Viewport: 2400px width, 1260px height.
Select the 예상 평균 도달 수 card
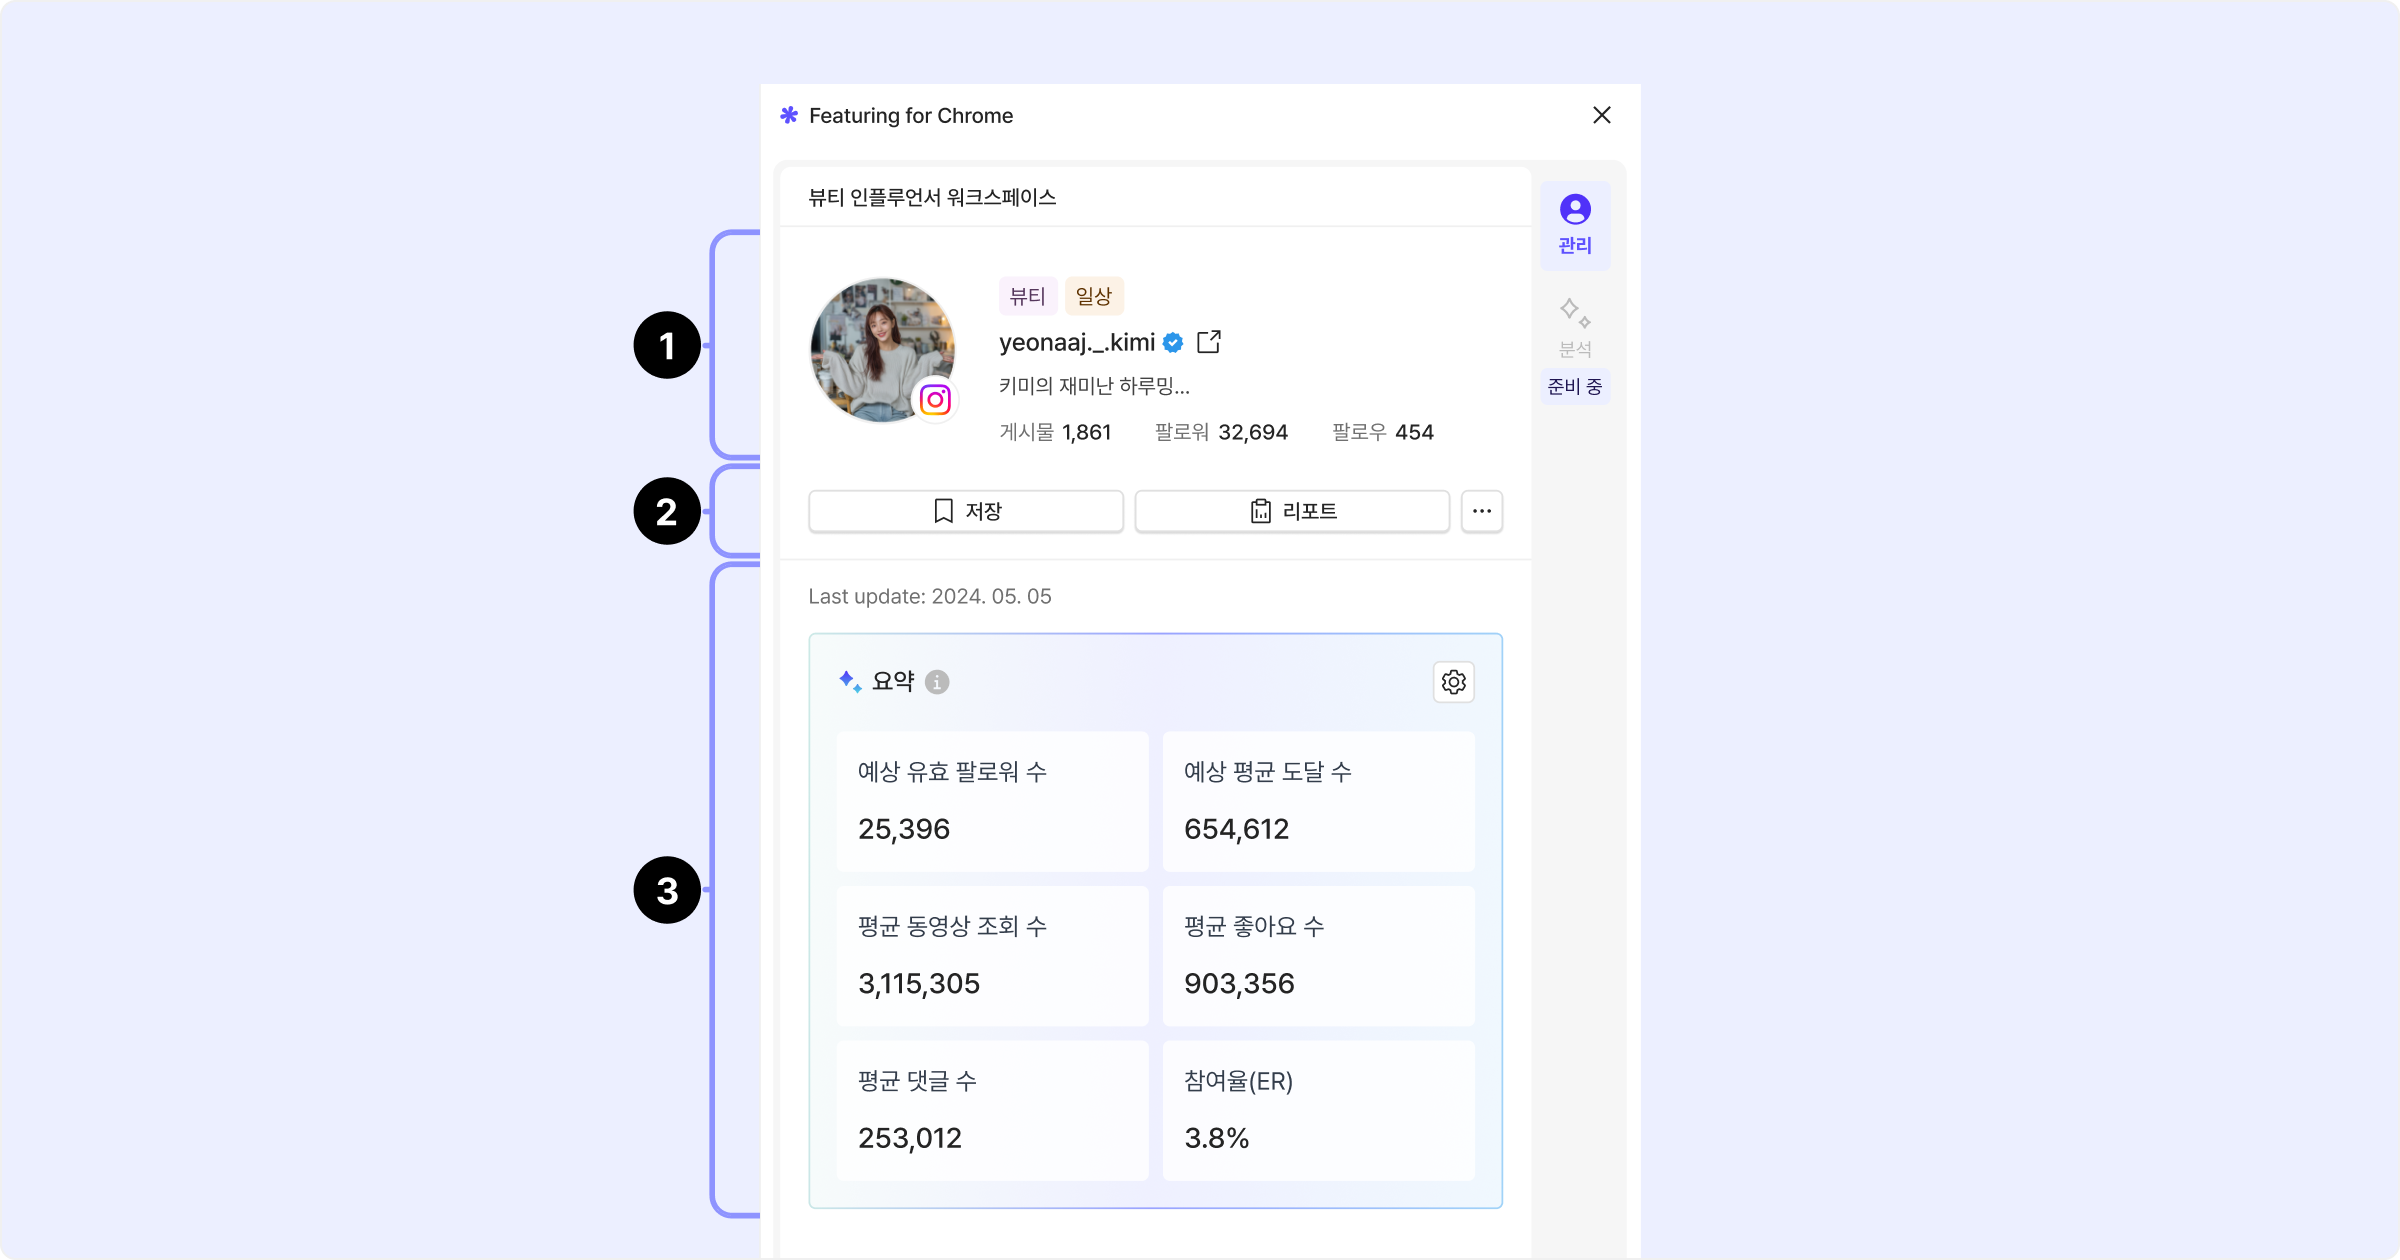tap(1317, 801)
